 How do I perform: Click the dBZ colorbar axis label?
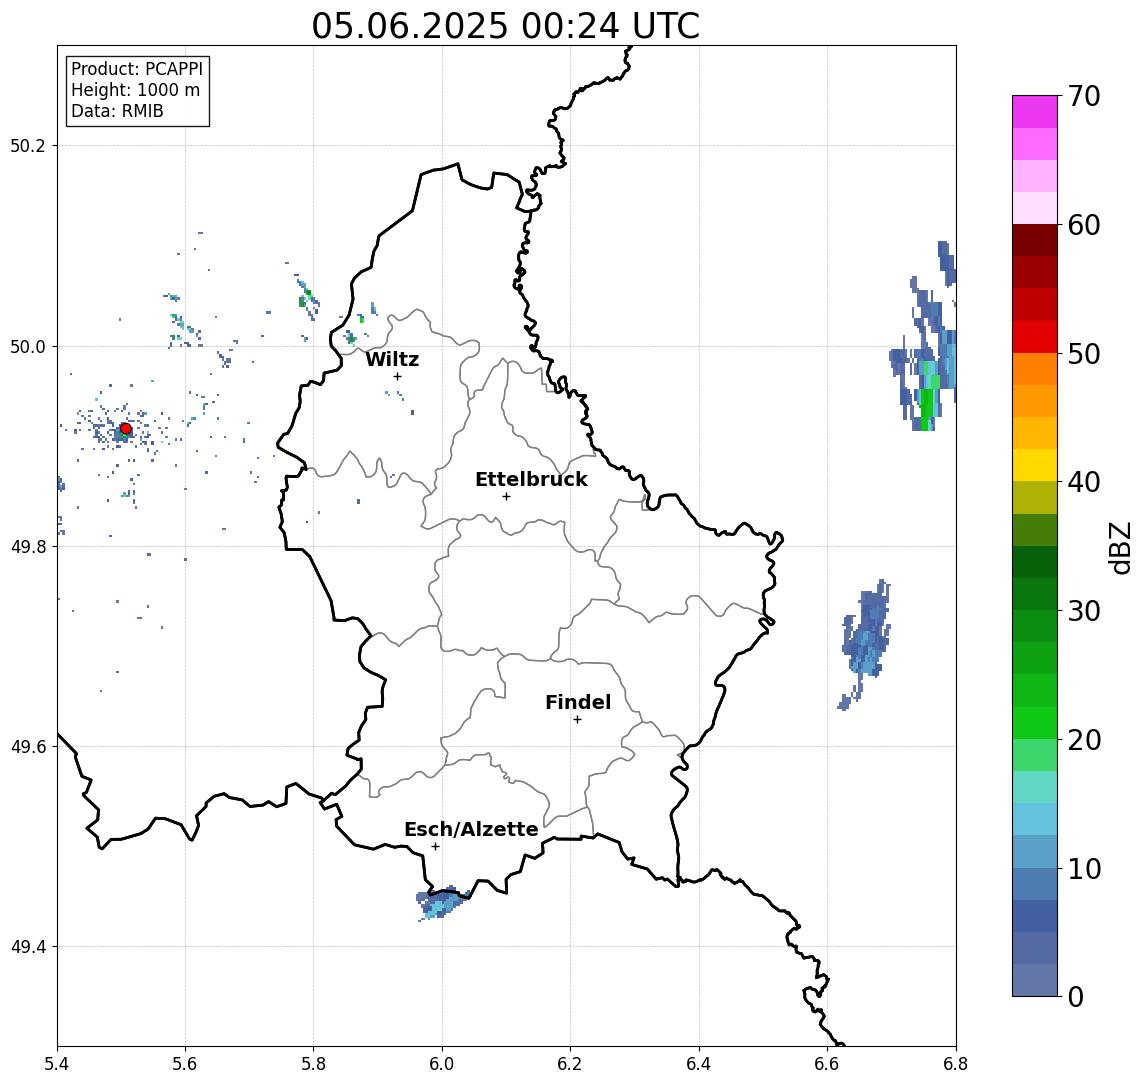click(x=1119, y=548)
